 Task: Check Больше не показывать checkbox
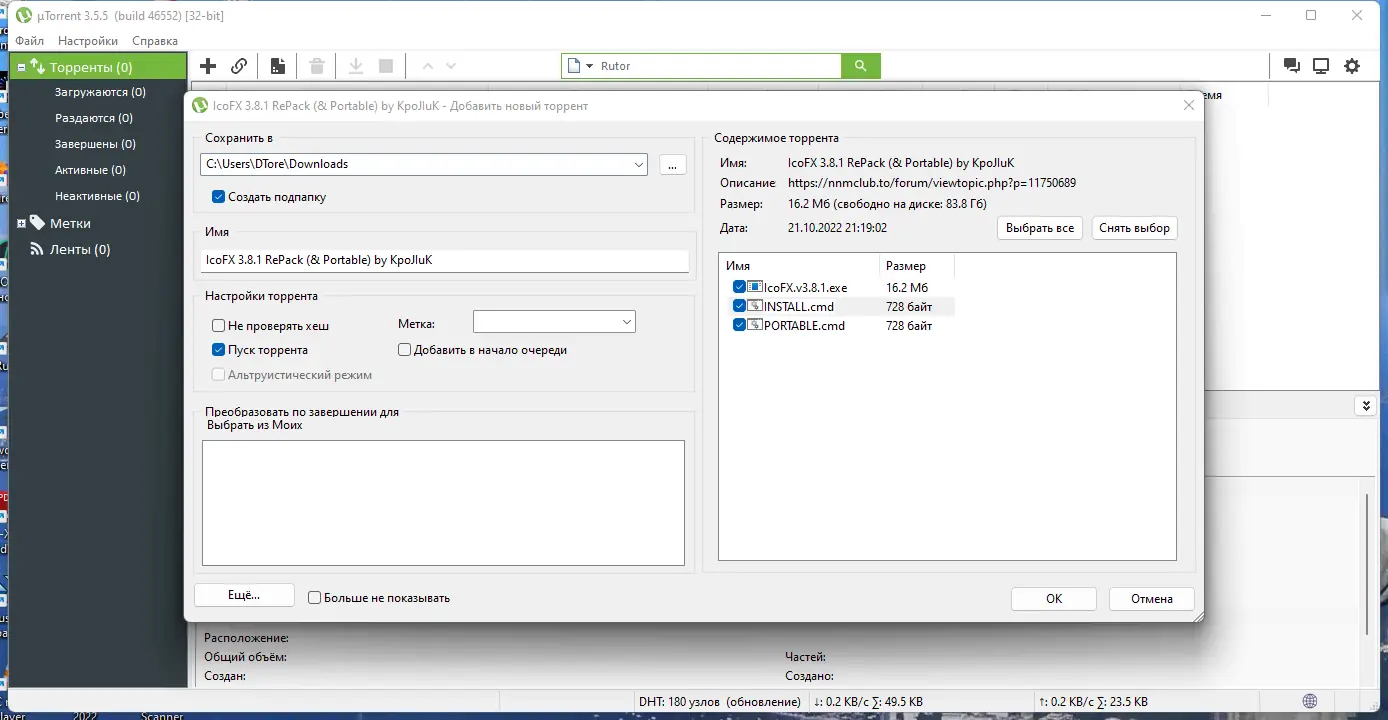point(315,598)
